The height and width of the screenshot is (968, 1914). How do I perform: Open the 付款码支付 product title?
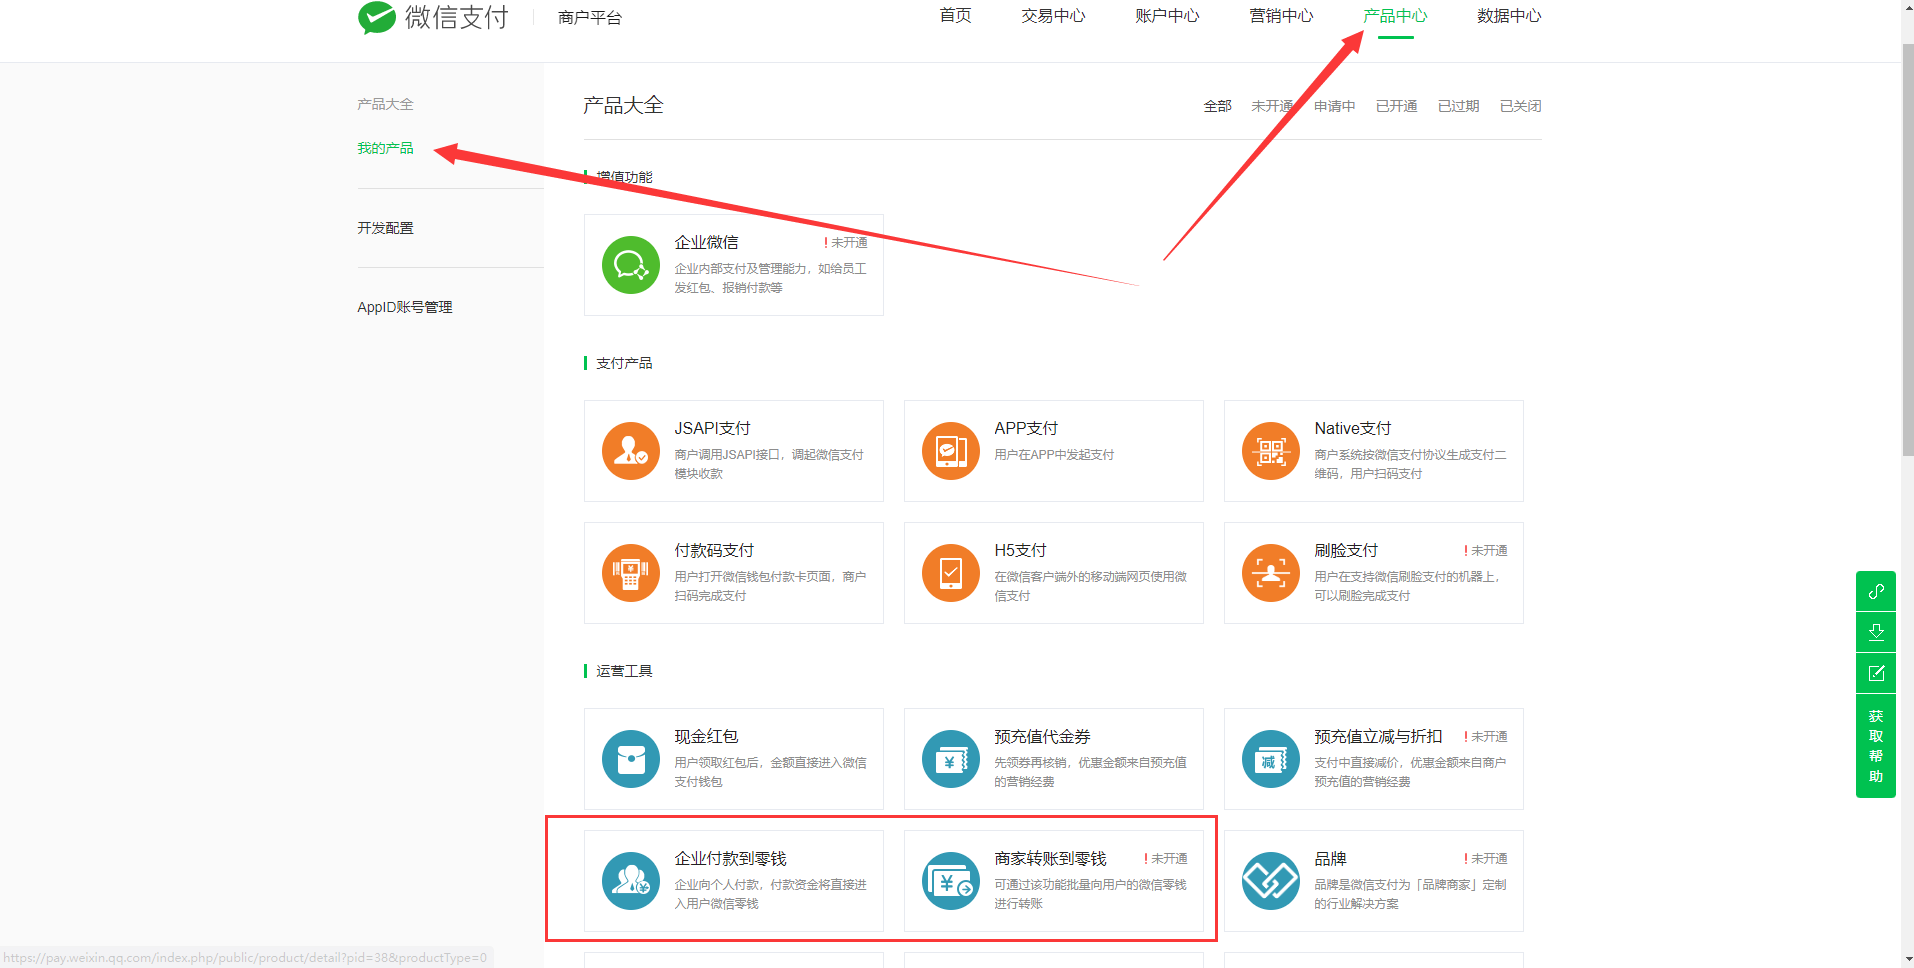point(714,550)
